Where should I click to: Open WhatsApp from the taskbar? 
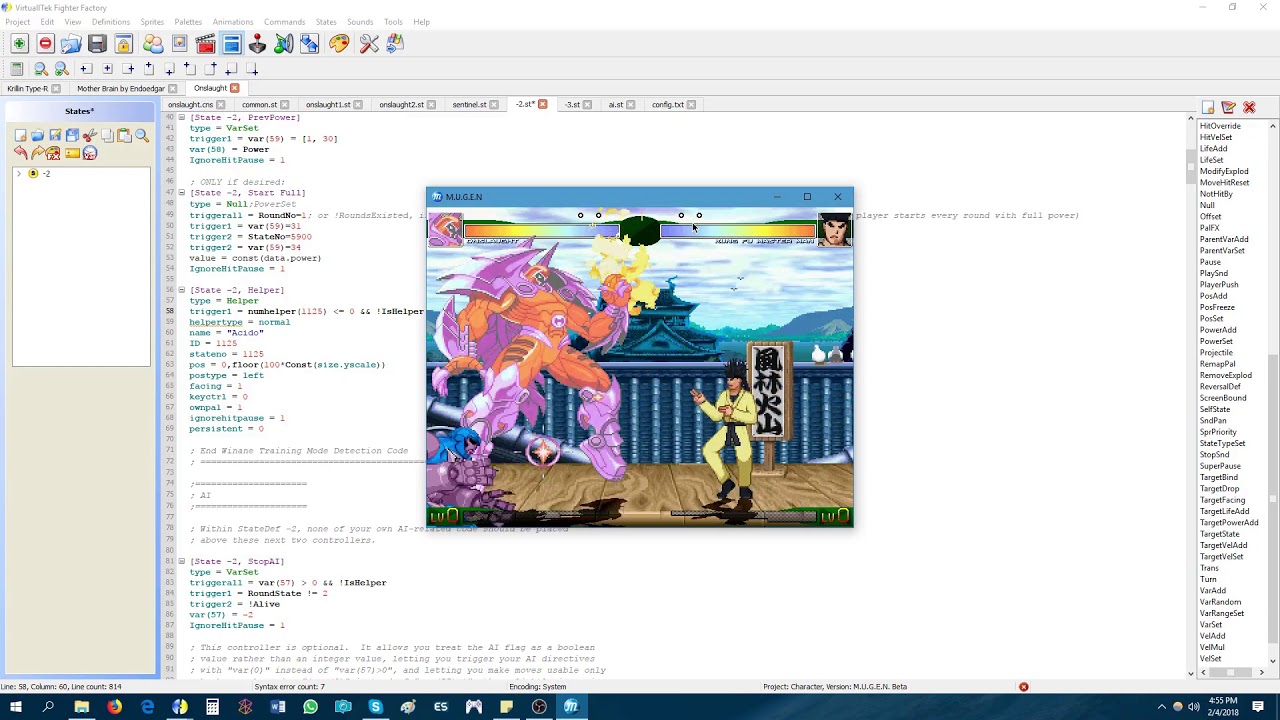[310, 707]
